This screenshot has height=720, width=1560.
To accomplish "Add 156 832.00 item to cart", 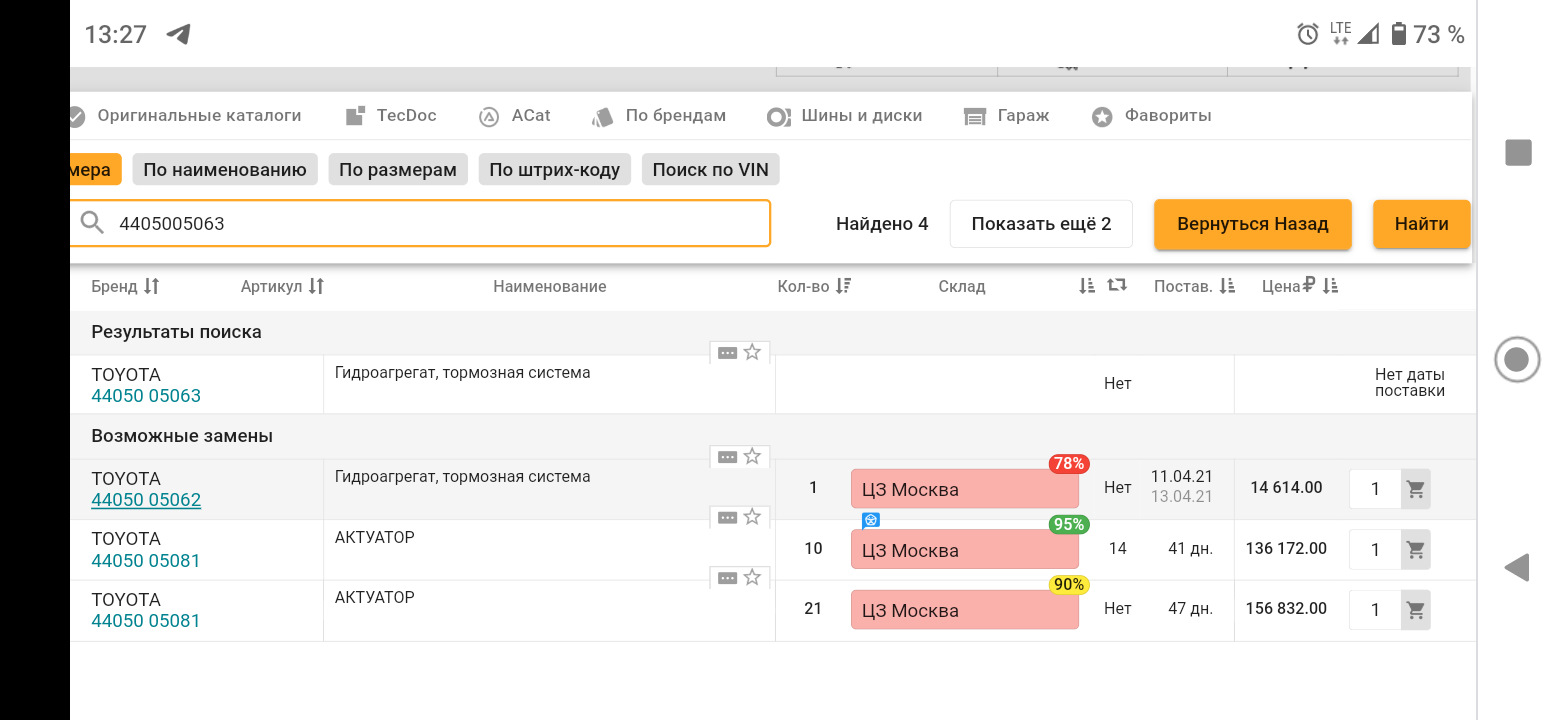I will click(1416, 610).
